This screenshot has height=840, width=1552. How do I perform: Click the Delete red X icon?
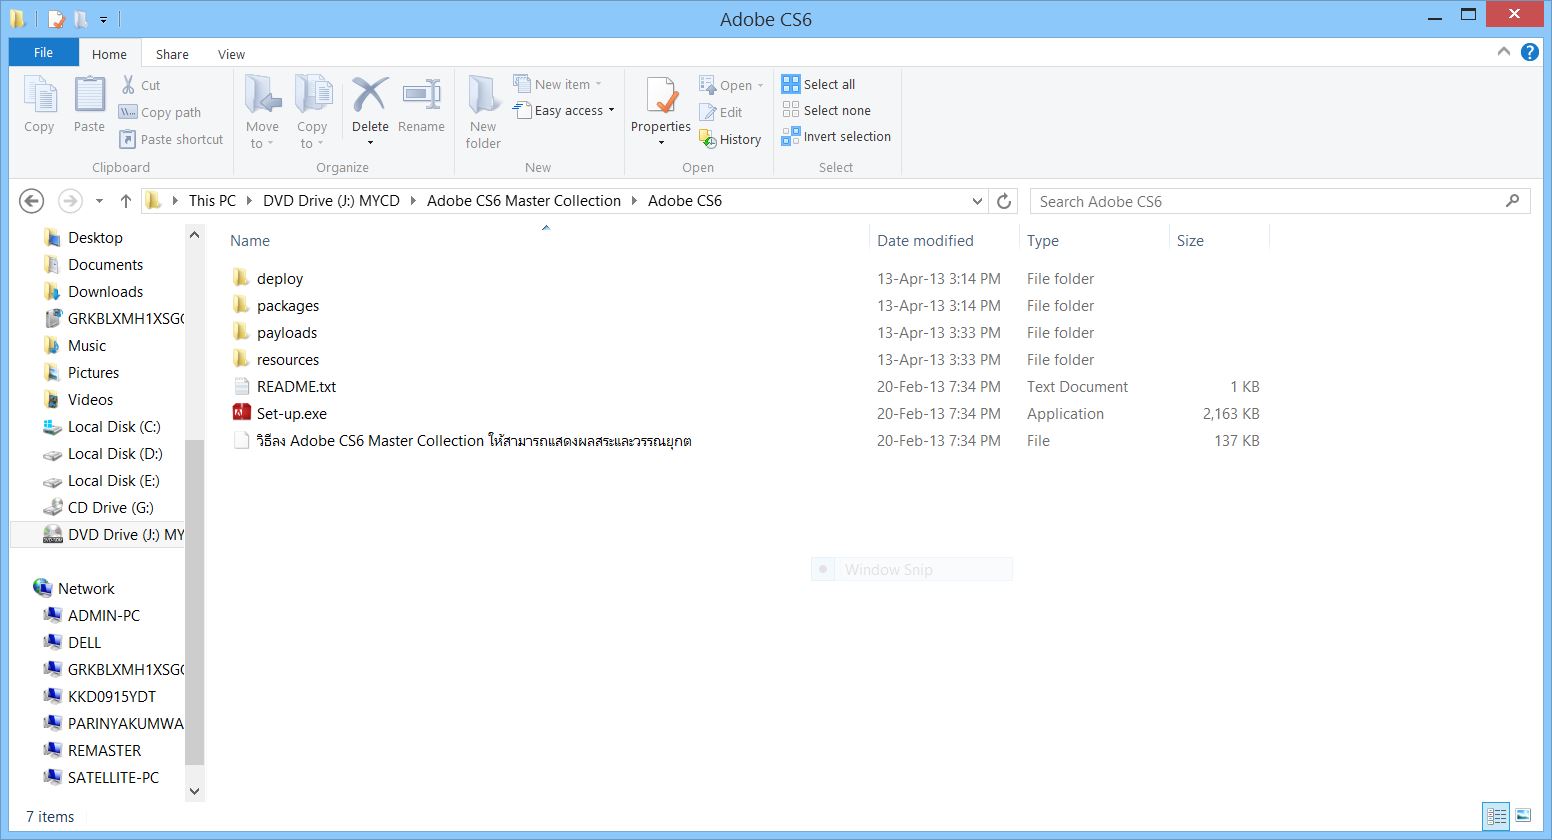pyautogui.click(x=370, y=95)
